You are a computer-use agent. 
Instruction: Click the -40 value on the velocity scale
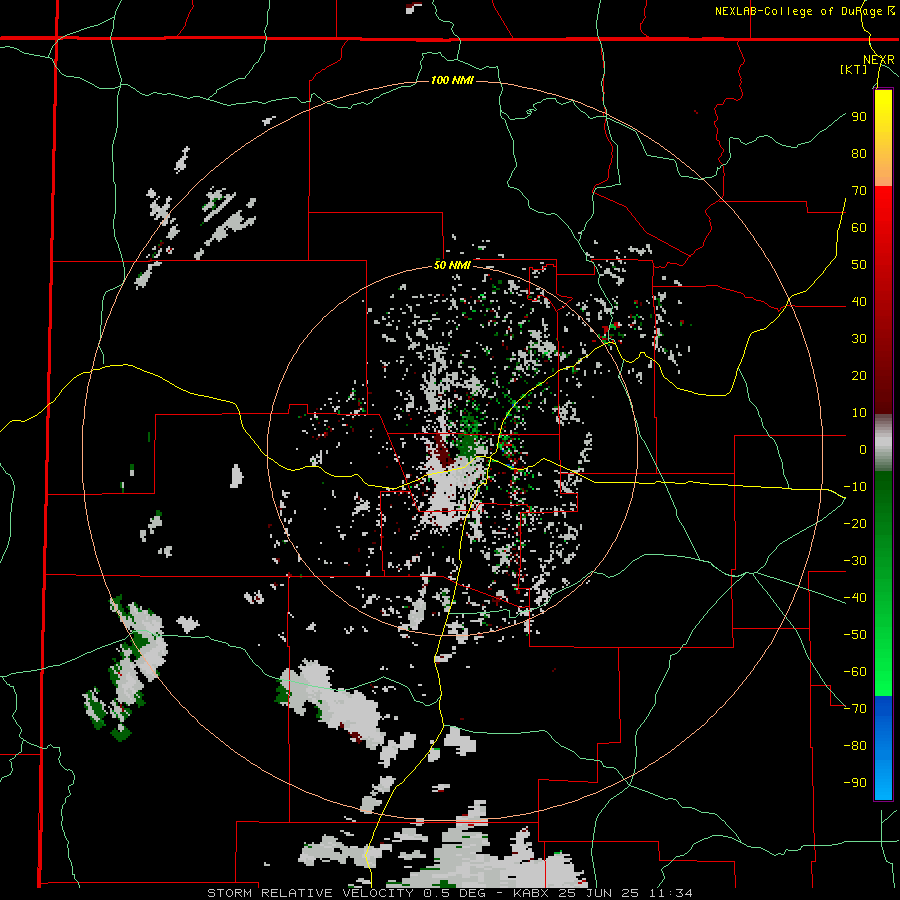[x=855, y=598]
